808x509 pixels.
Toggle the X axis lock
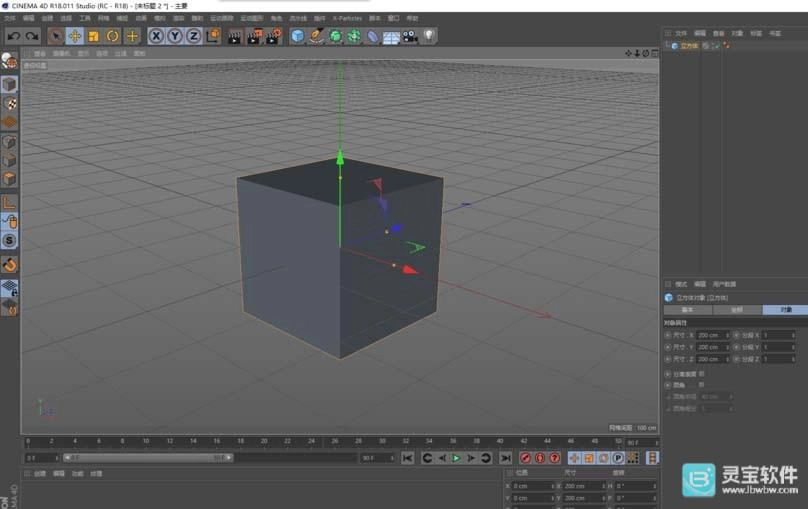click(x=156, y=36)
